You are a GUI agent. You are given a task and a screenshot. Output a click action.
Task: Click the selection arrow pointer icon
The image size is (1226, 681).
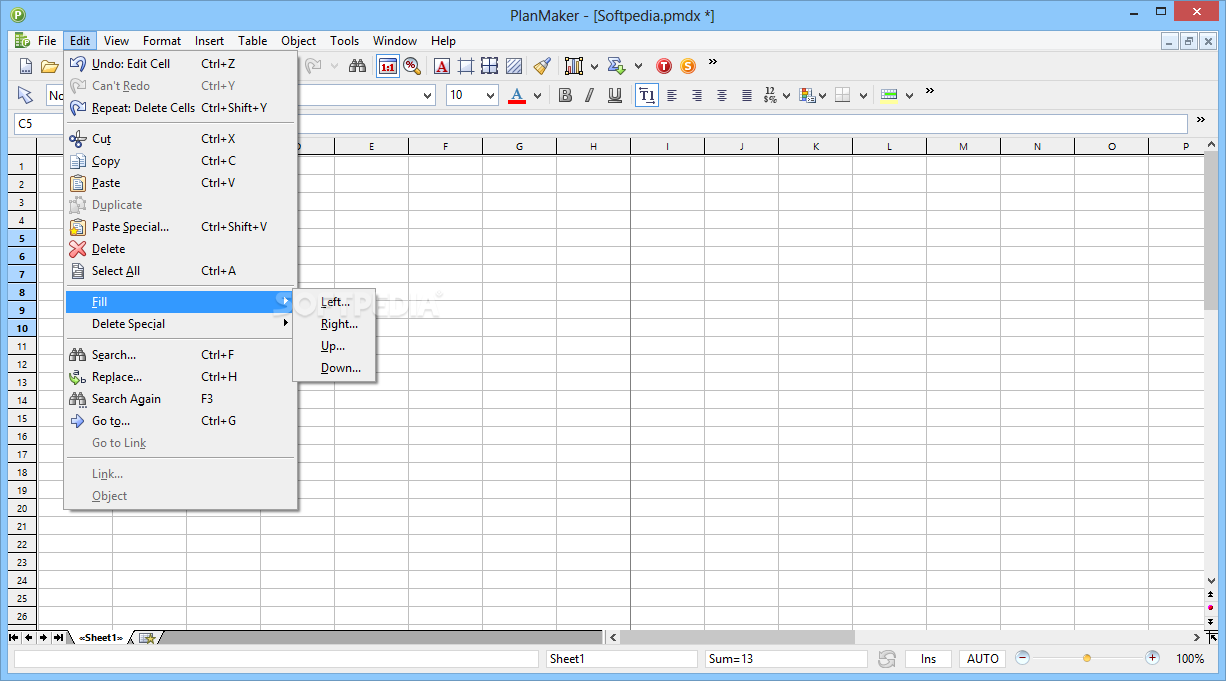point(26,95)
